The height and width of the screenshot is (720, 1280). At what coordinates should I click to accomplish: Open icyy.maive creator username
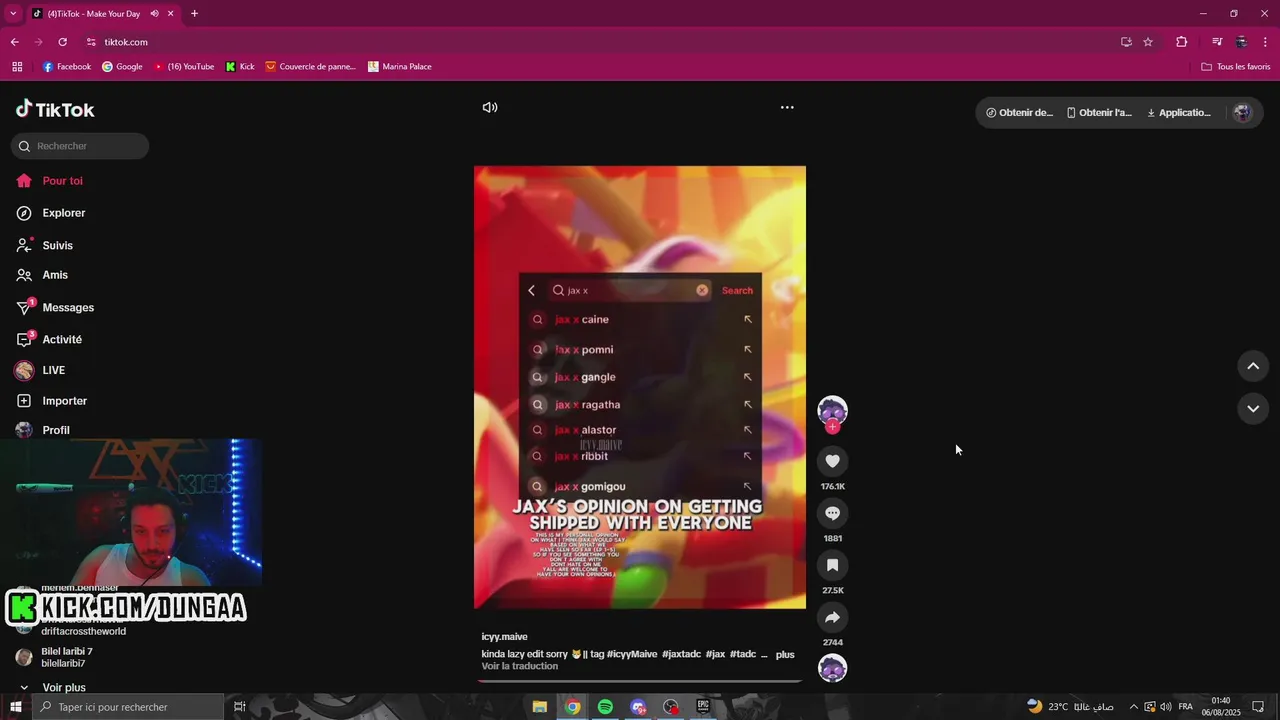click(x=504, y=637)
